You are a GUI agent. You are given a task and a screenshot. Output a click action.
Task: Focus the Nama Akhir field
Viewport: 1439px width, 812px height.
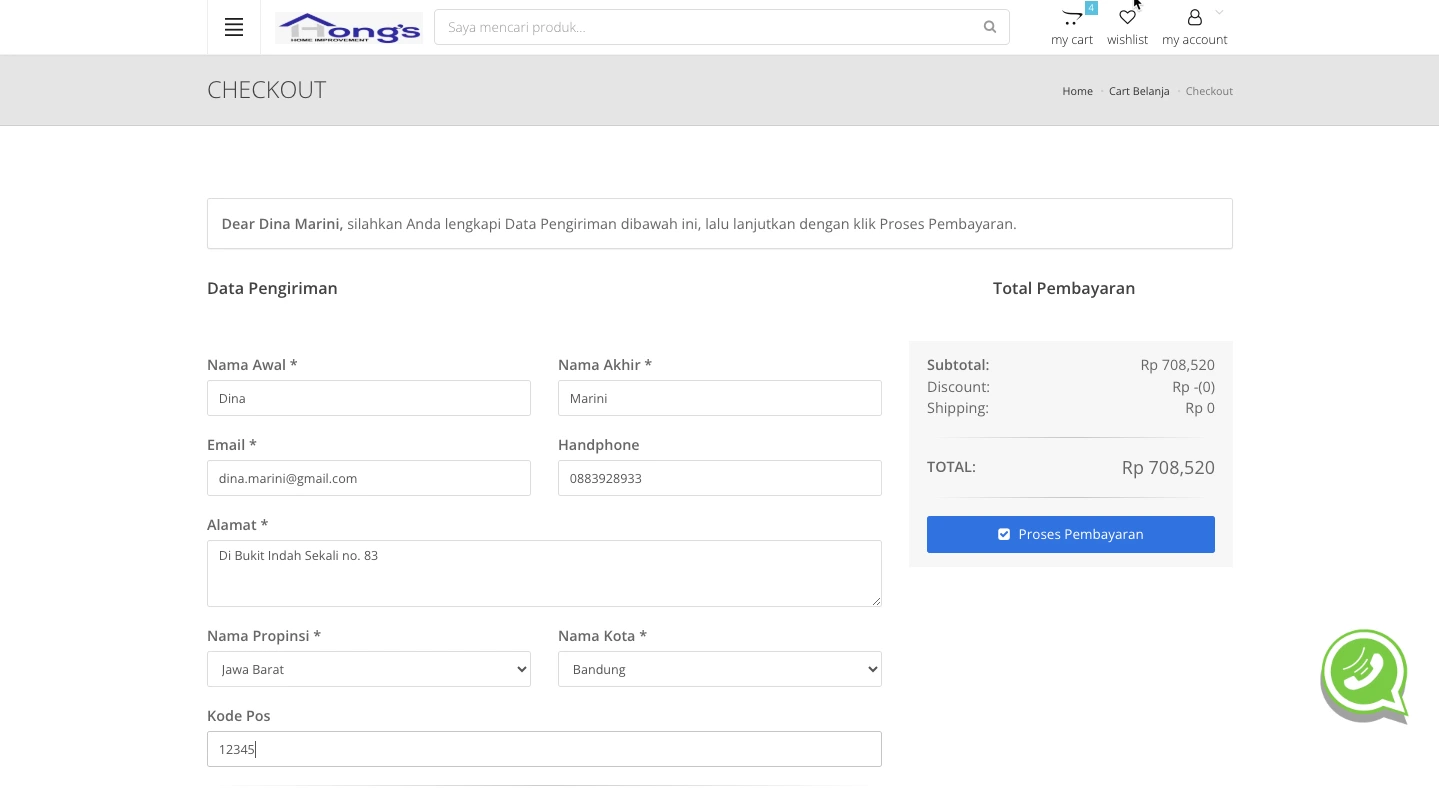(719, 398)
